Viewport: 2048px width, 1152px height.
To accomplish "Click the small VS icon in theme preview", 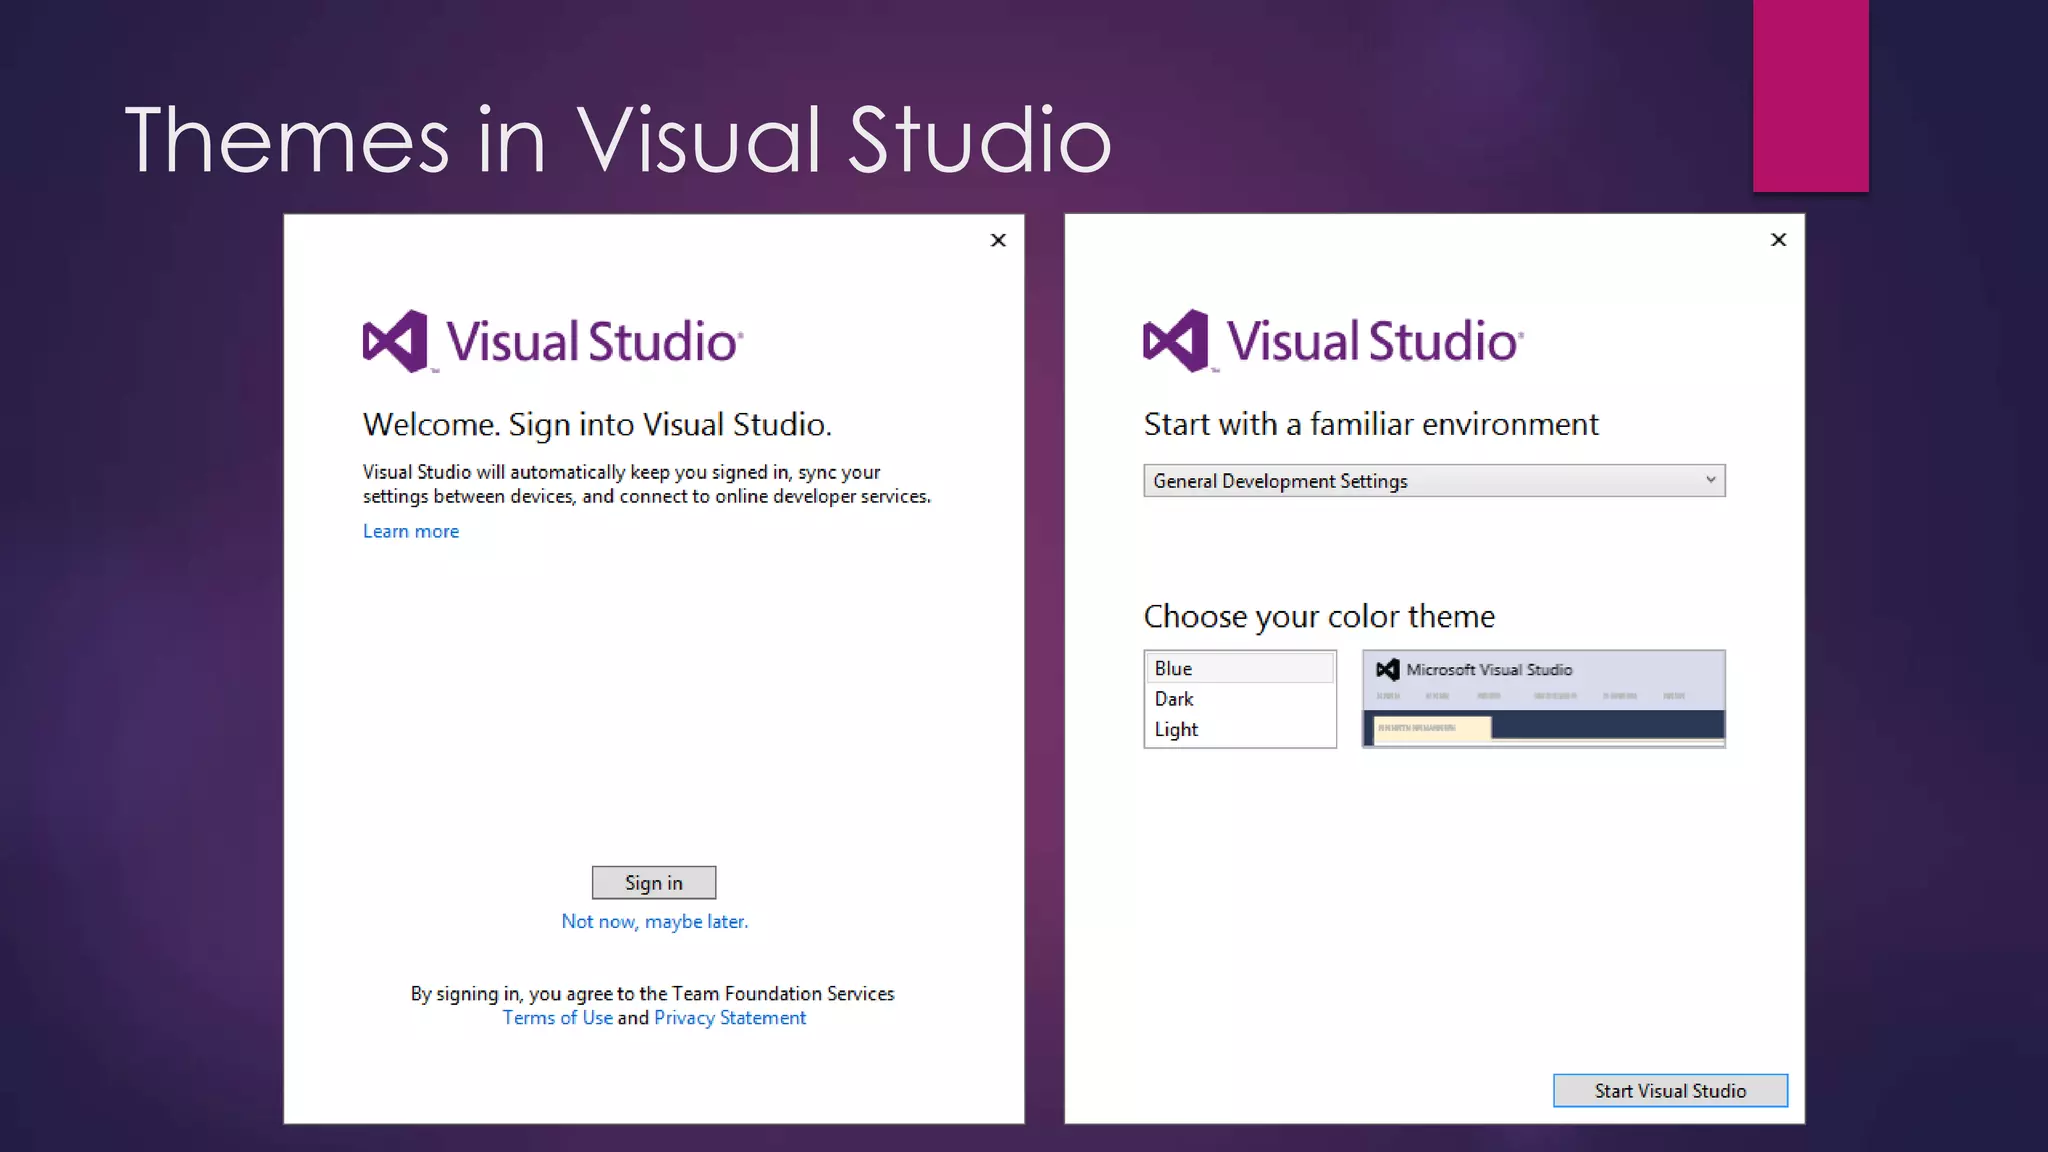I will (1387, 670).
